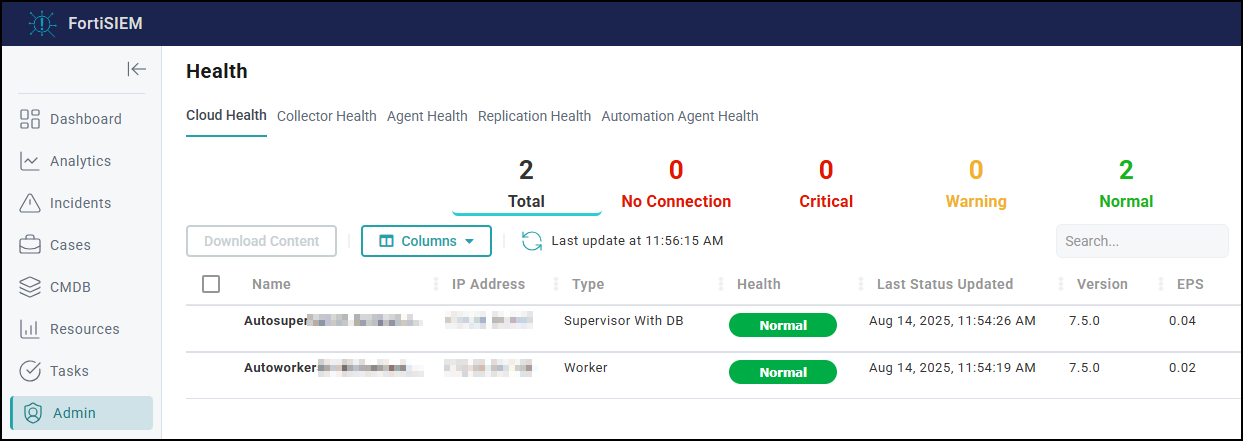Collapse the sidebar with the arrow icon
Viewport: 1243px width, 441px height.
[x=137, y=69]
